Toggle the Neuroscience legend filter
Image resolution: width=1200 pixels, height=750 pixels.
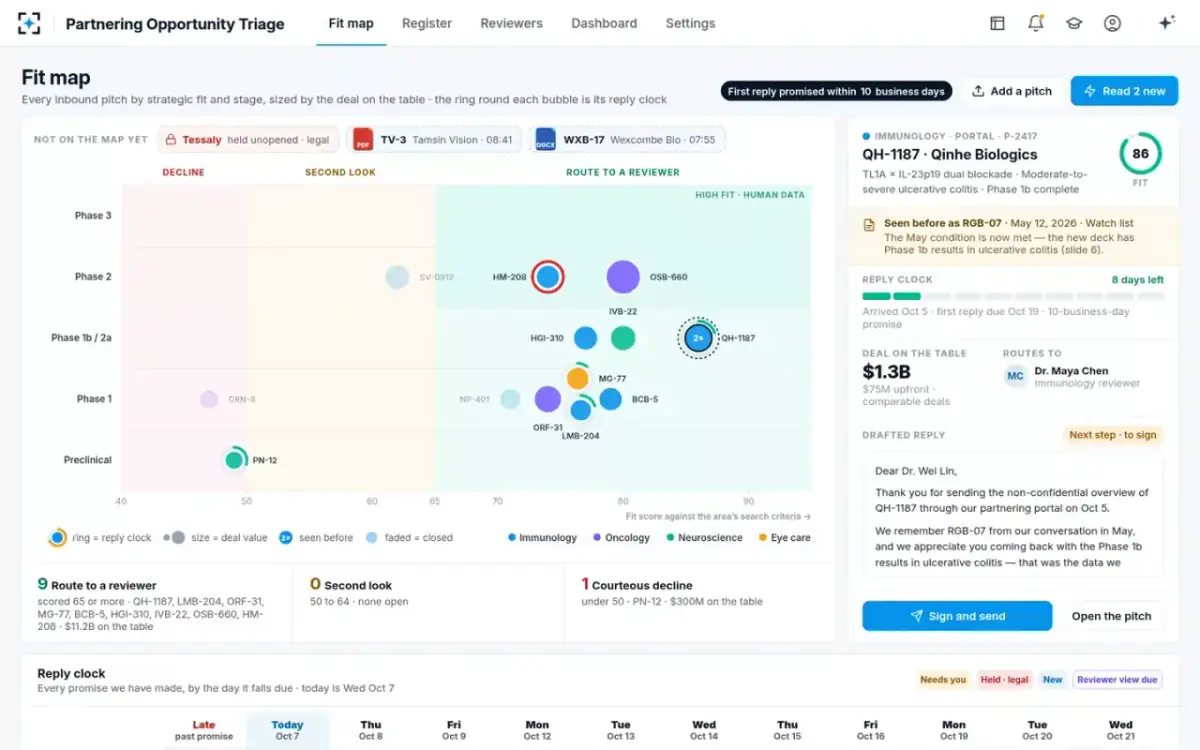tap(704, 538)
